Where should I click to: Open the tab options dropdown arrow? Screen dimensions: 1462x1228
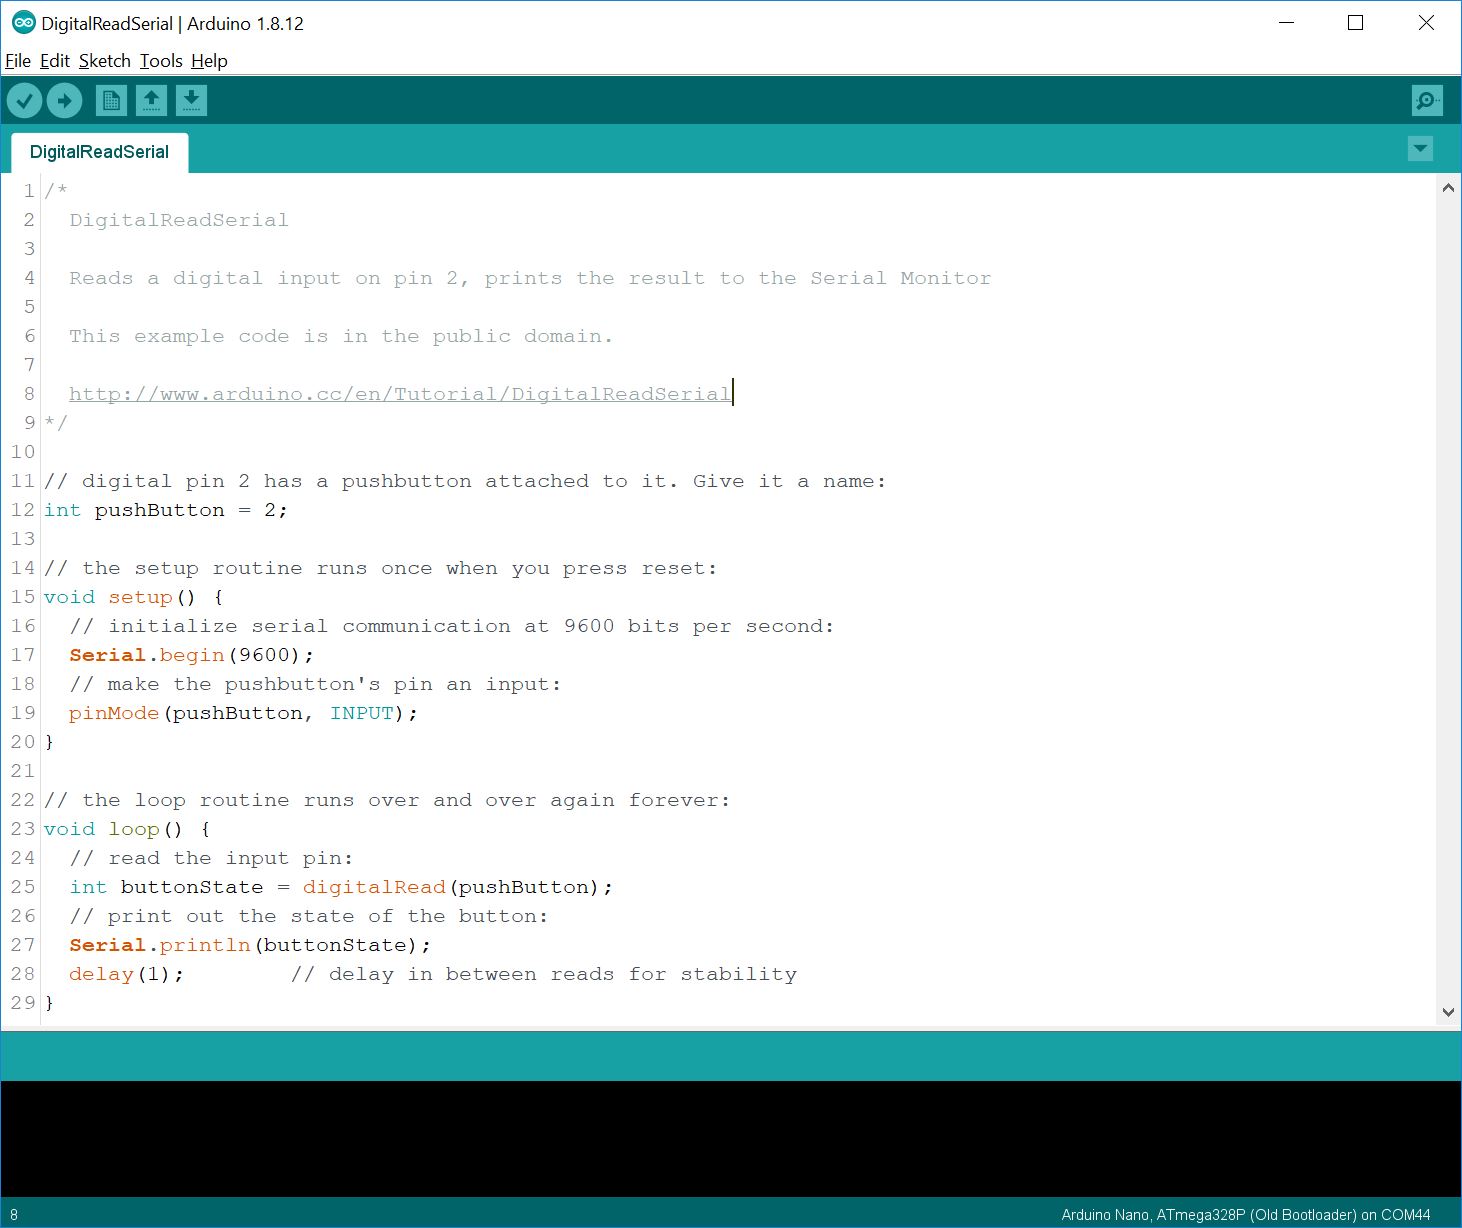click(x=1419, y=148)
